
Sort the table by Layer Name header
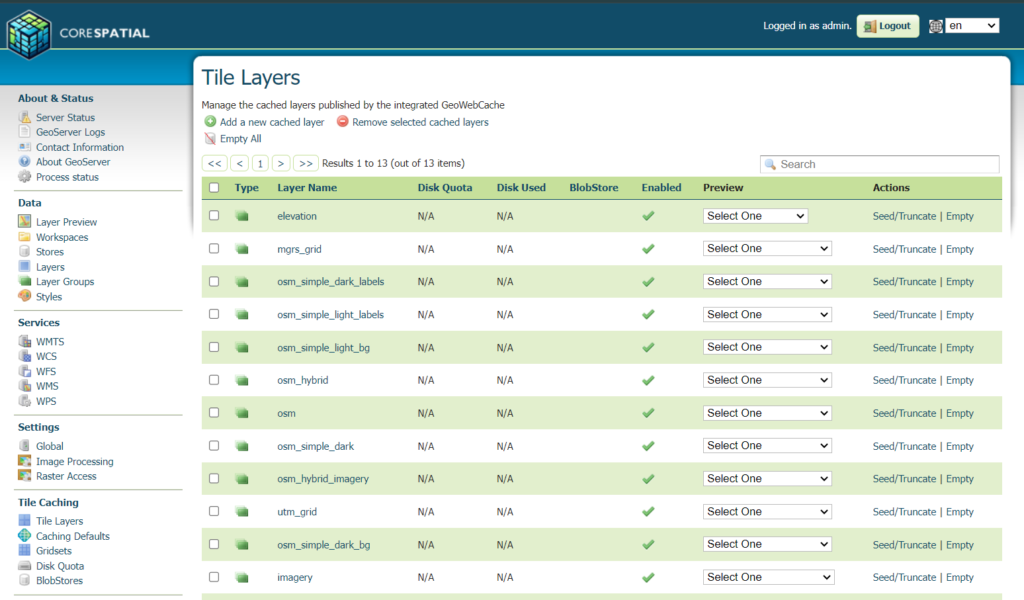pyautogui.click(x=307, y=187)
